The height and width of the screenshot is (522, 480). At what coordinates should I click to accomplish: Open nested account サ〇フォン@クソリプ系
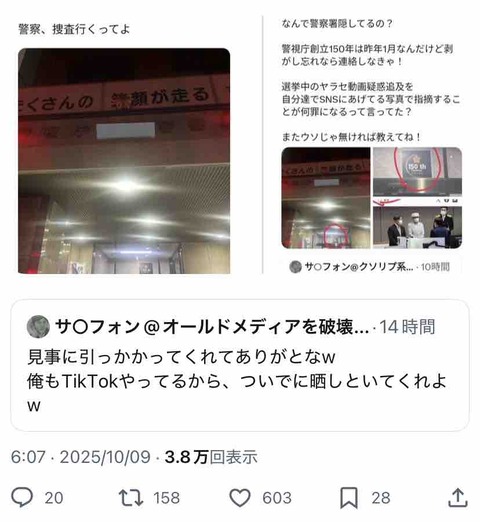pyautogui.click(x=359, y=267)
